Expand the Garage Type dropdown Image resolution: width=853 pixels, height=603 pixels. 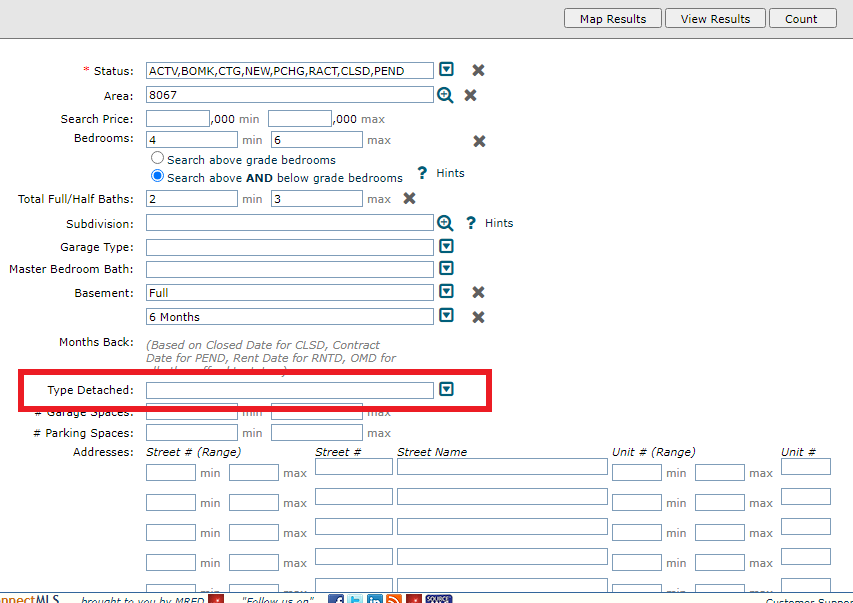(446, 246)
